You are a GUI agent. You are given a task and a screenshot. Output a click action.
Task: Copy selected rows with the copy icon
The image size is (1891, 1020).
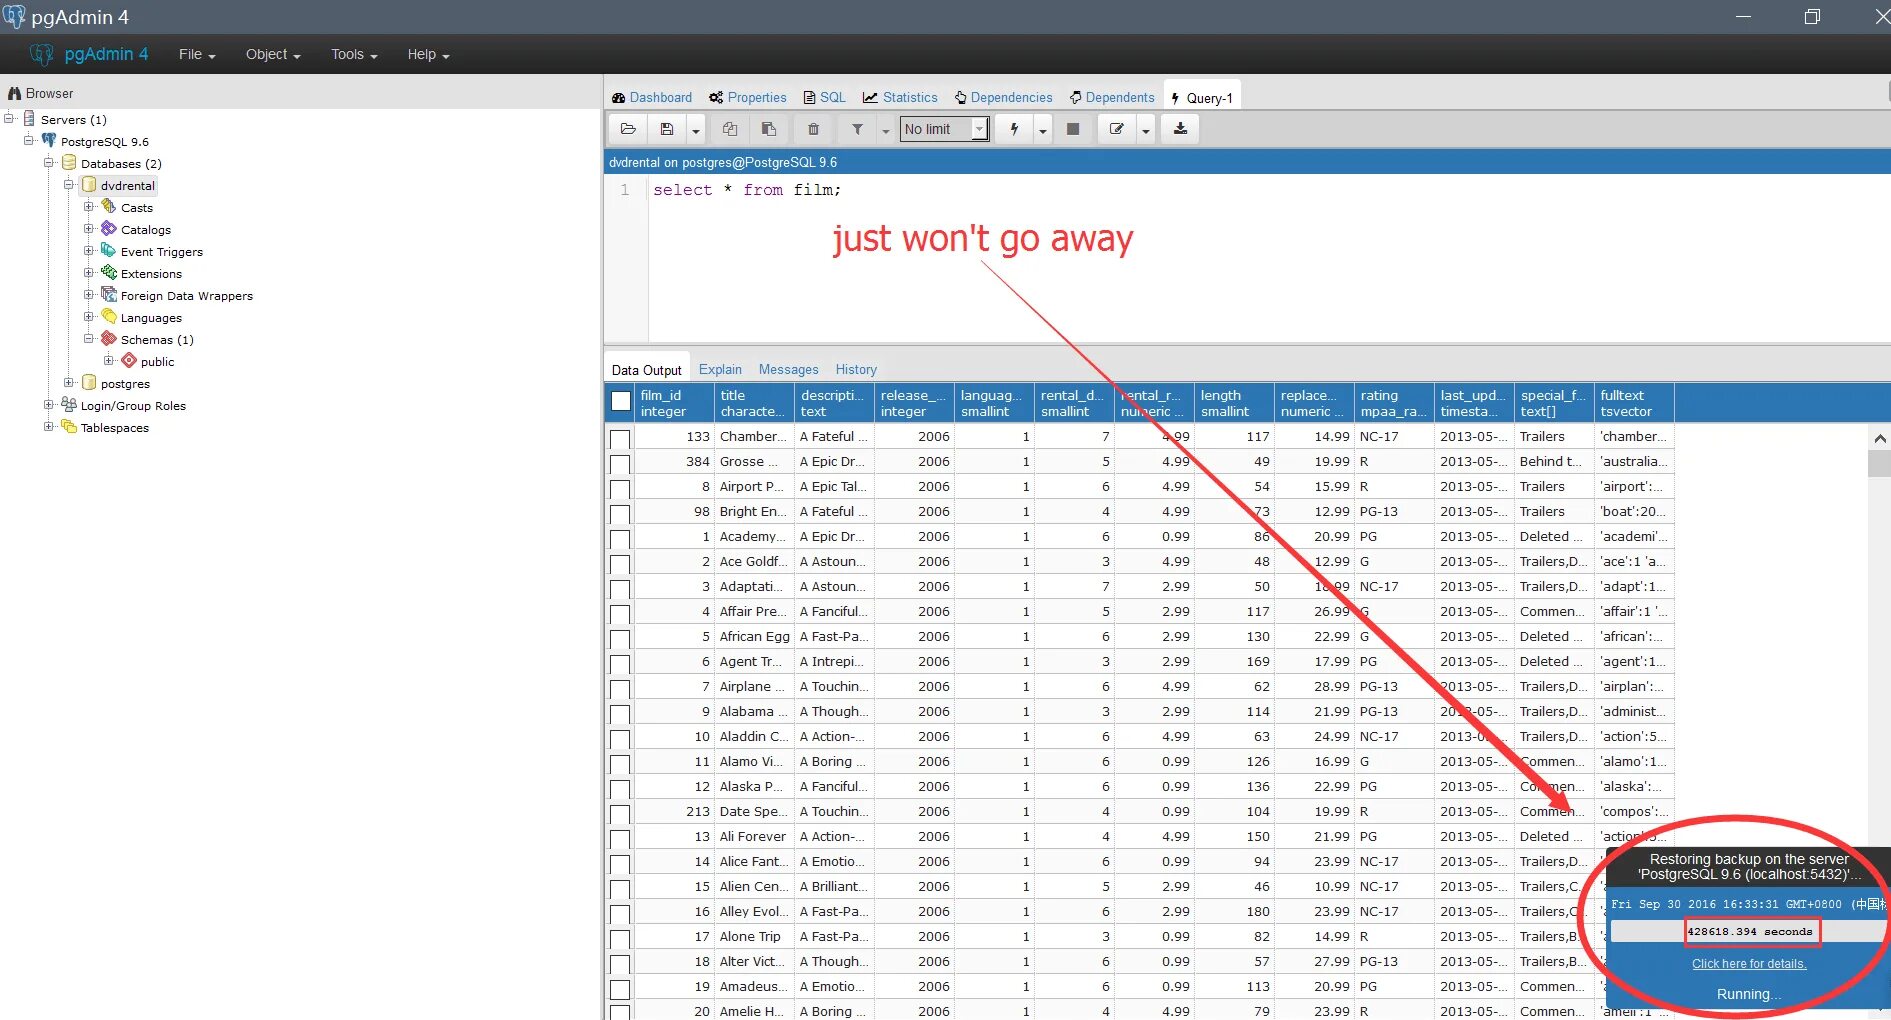[730, 129]
